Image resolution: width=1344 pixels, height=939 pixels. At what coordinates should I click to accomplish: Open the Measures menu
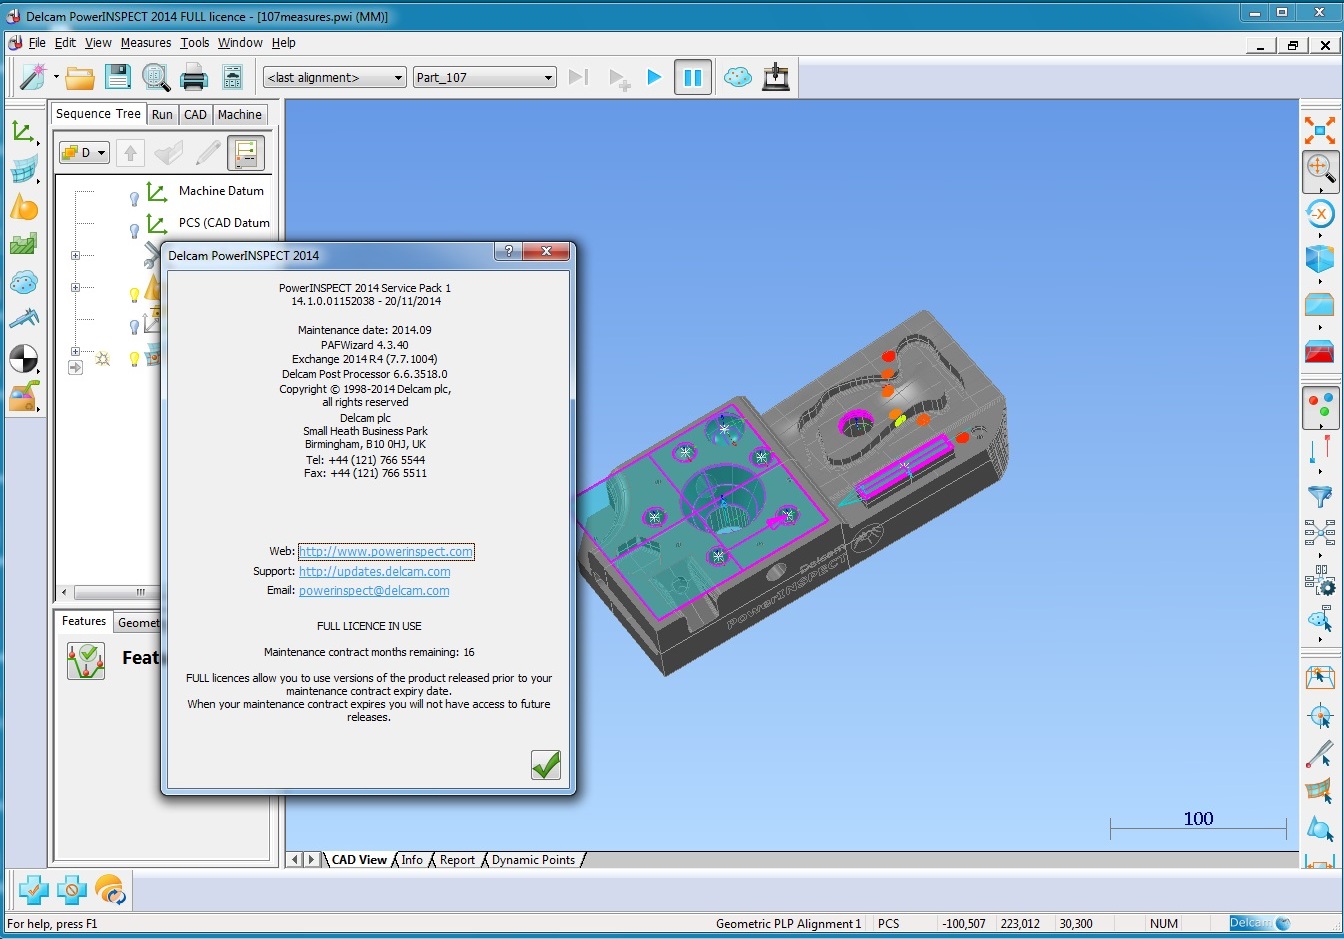(x=146, y=43)
